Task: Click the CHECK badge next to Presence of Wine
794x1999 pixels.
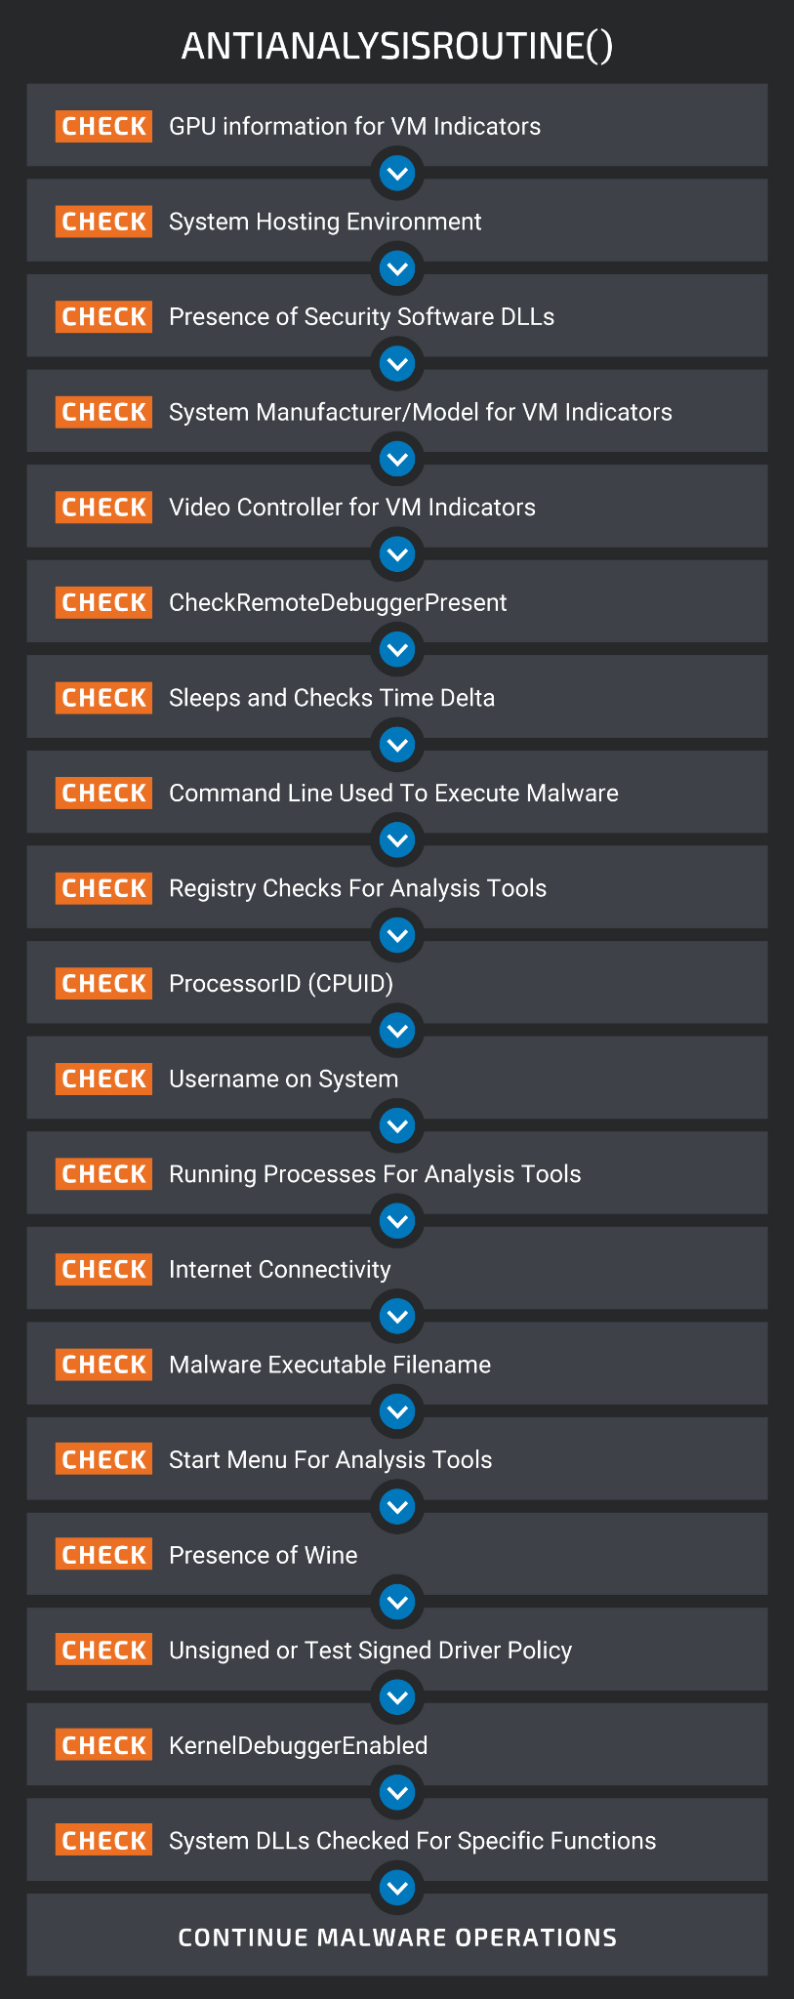Action: coord(104,1555)
